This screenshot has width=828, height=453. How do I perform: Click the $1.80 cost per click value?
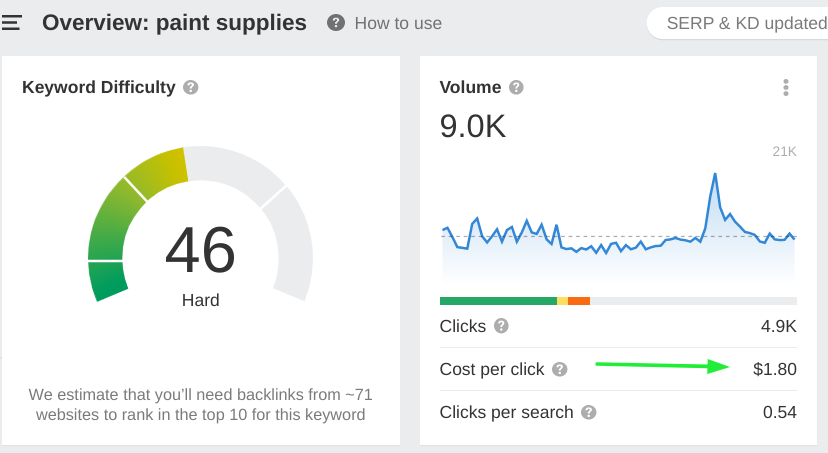point(774,369)
